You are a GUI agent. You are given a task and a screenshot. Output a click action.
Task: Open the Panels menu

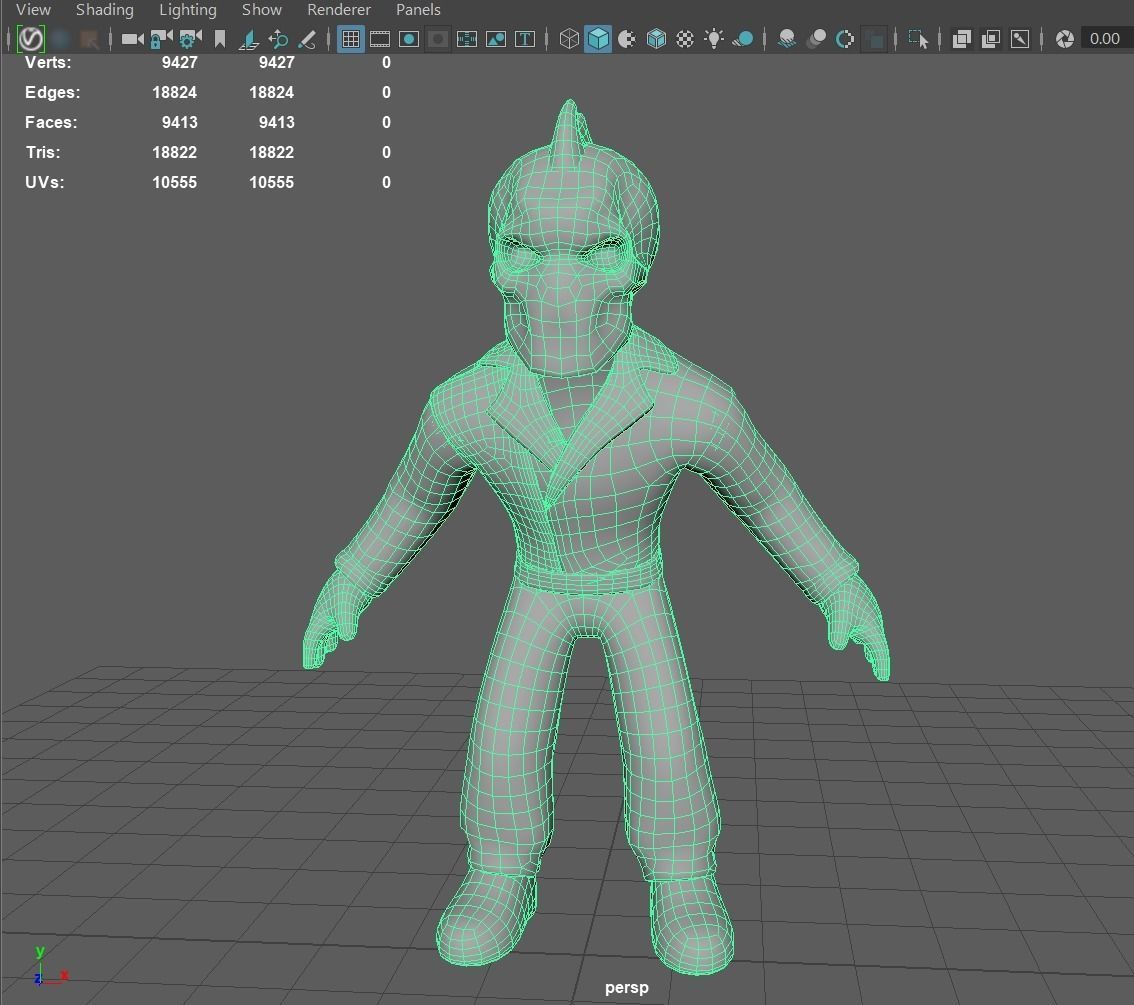[417, 9]
